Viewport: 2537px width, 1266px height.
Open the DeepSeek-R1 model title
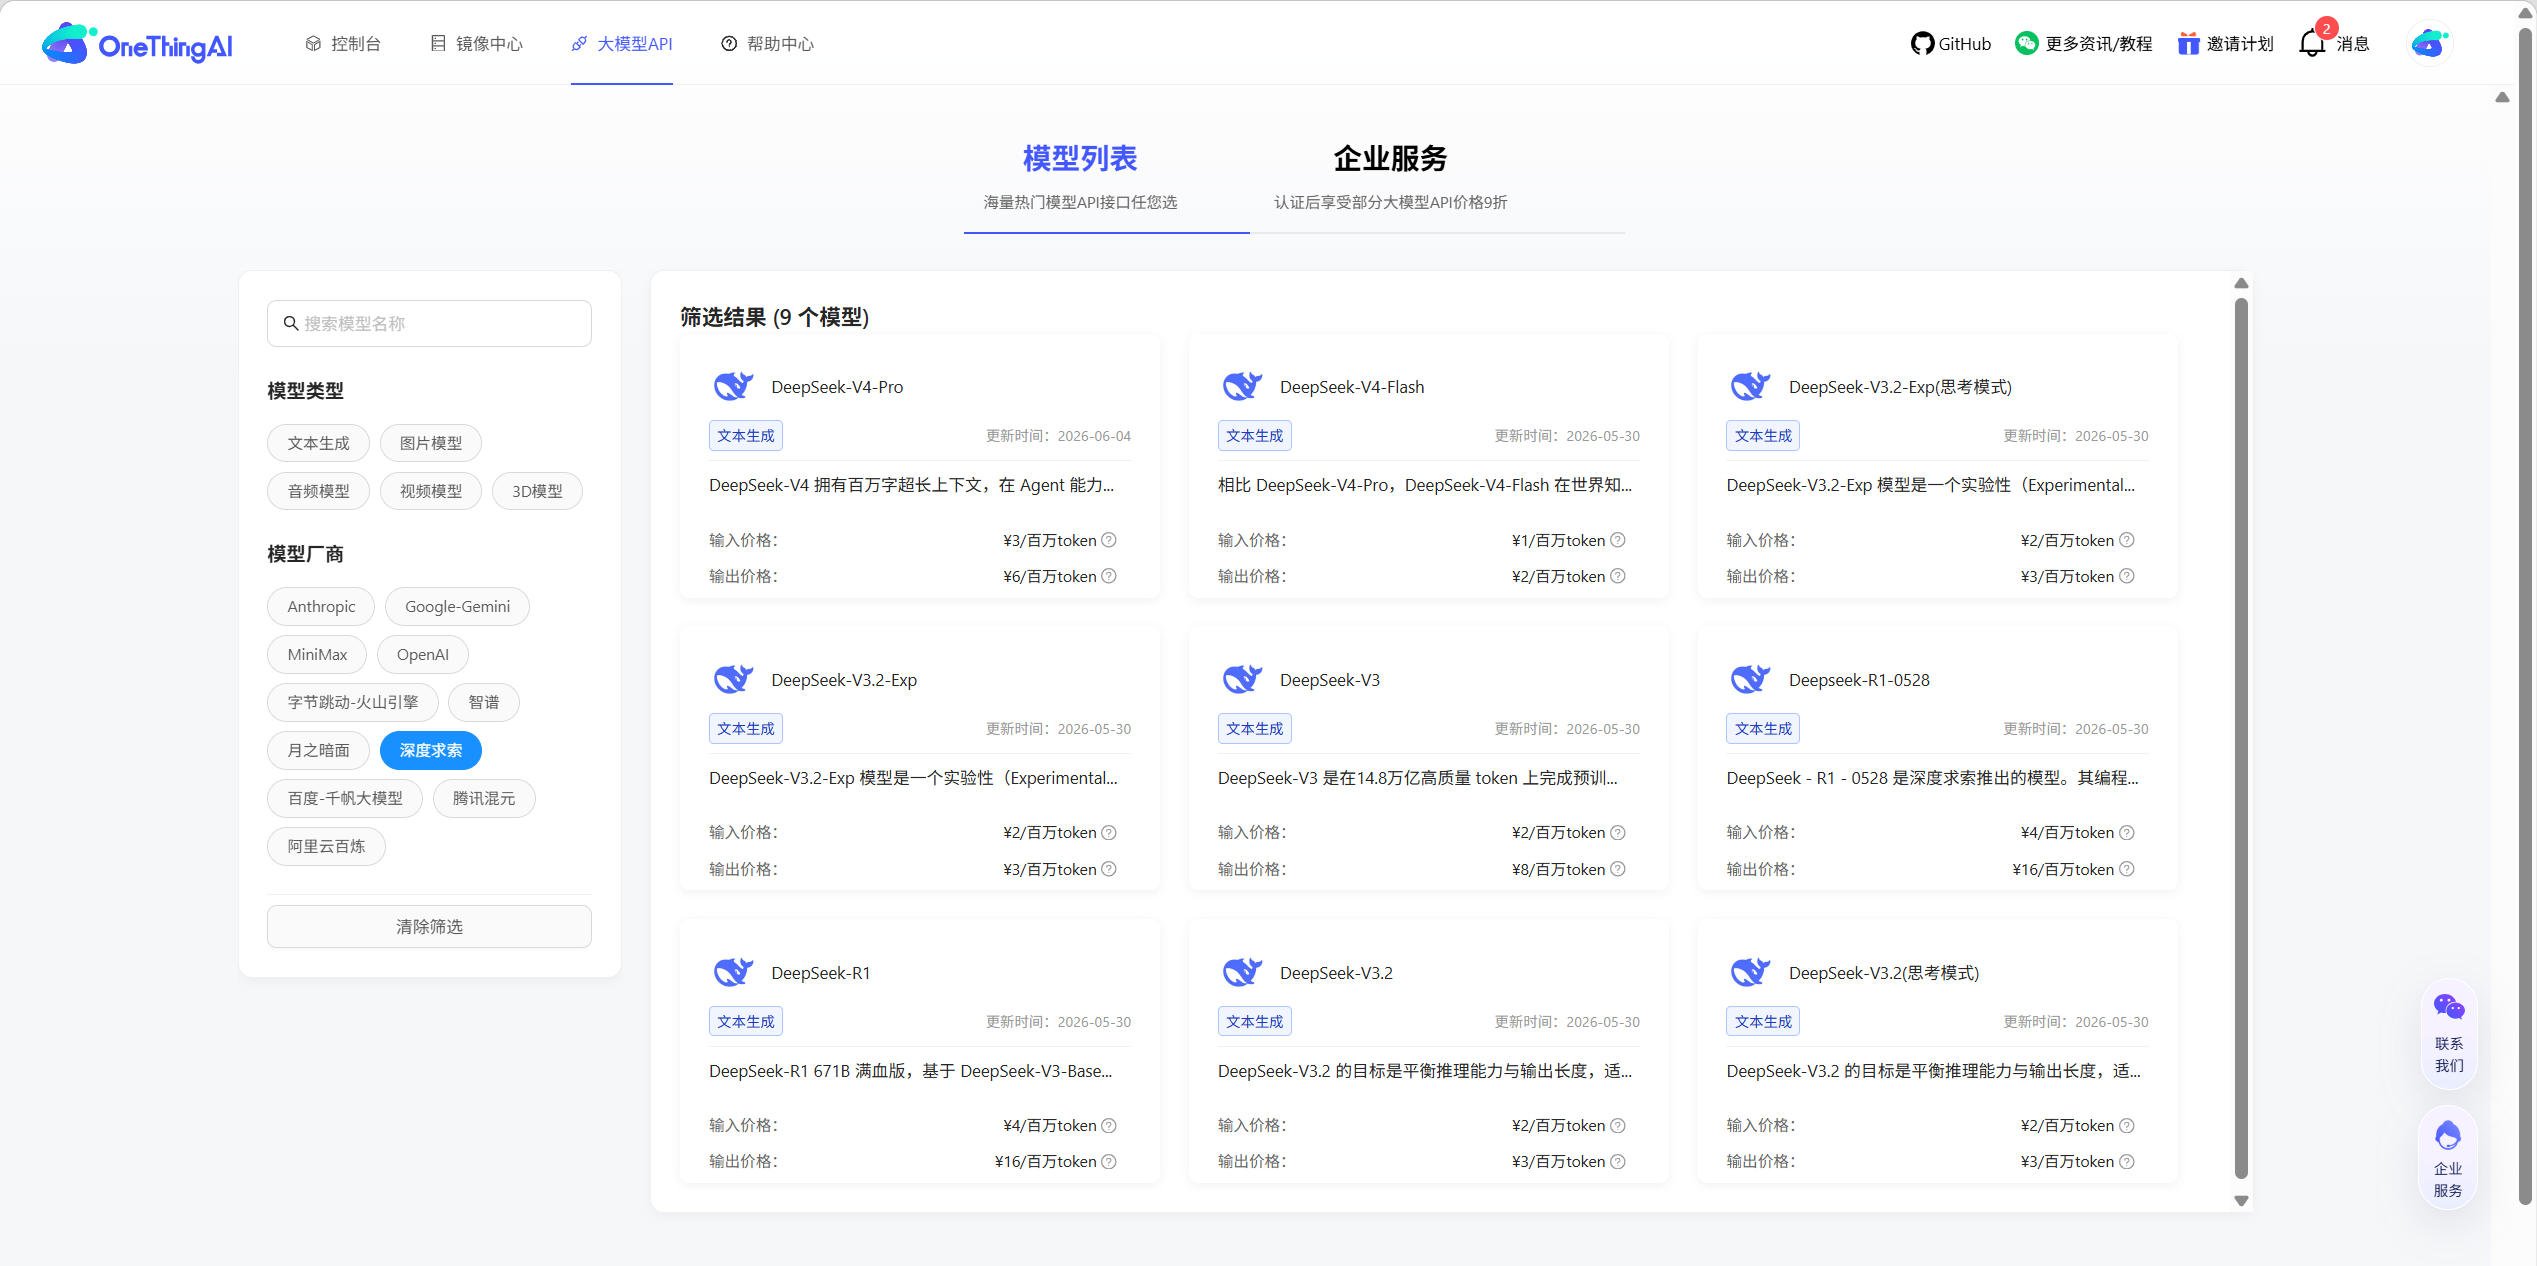[x=820, y=973]
